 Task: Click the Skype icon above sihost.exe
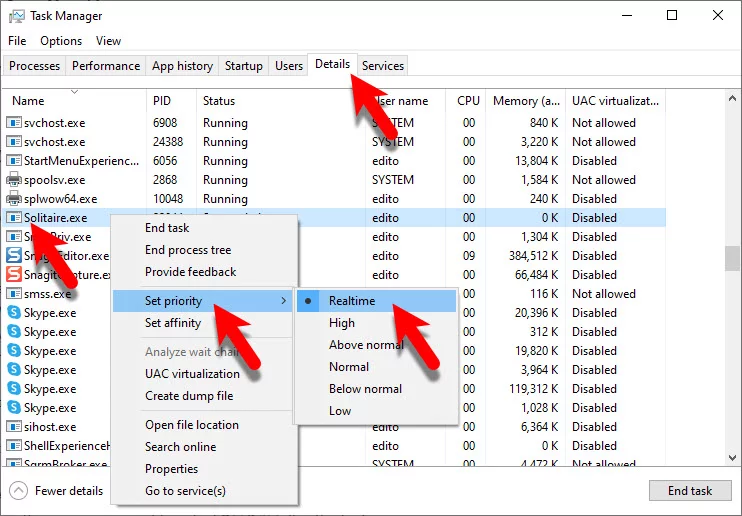pyautogui.click(x=14, y=407)
